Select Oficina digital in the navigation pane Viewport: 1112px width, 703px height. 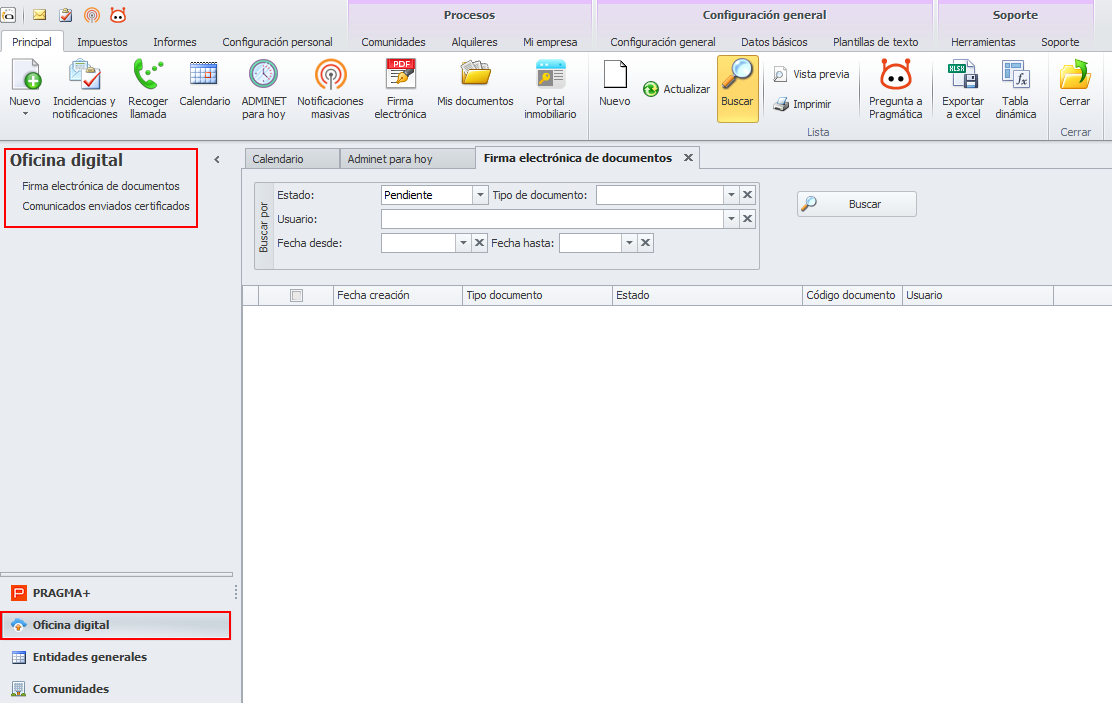pos(116,625)
